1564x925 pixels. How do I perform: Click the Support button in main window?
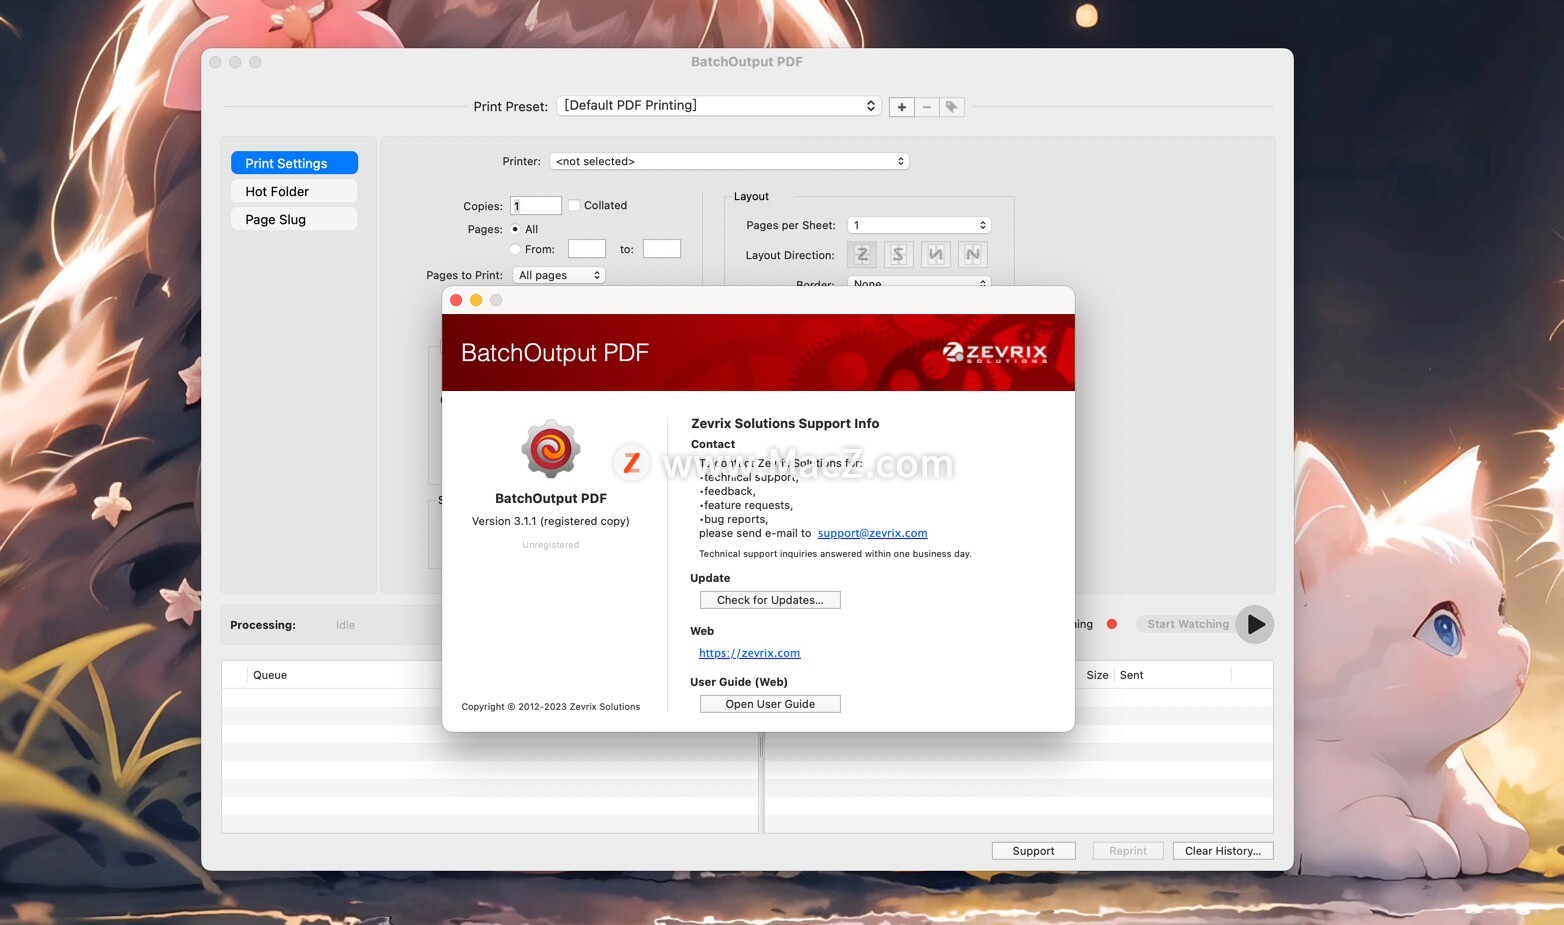pos(1033,851)
